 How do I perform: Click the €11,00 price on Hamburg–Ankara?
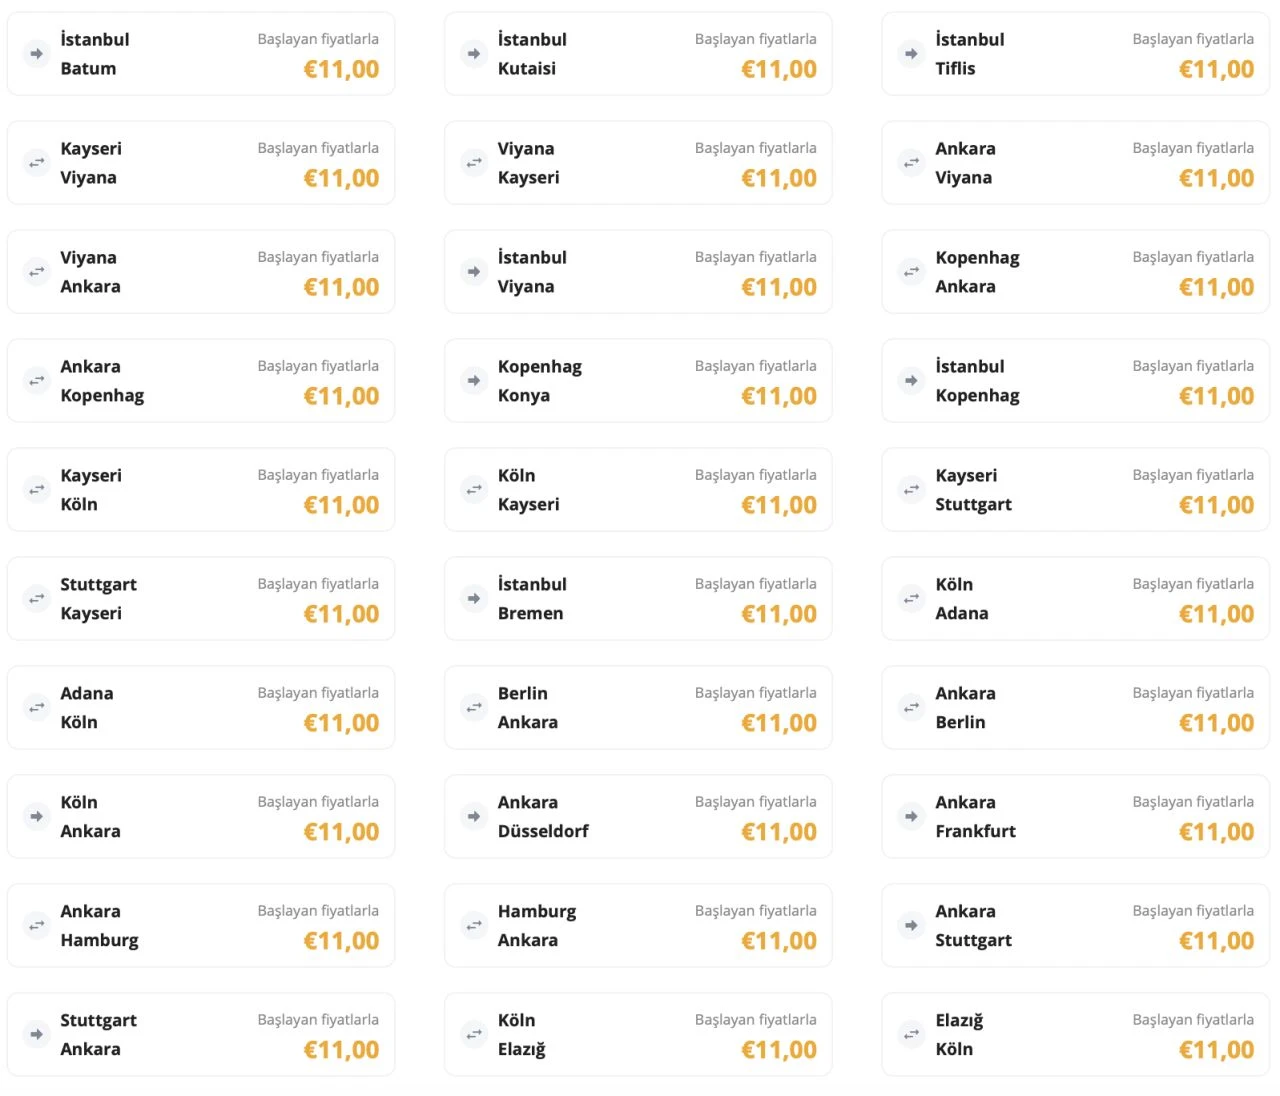(x=778, y=942)
